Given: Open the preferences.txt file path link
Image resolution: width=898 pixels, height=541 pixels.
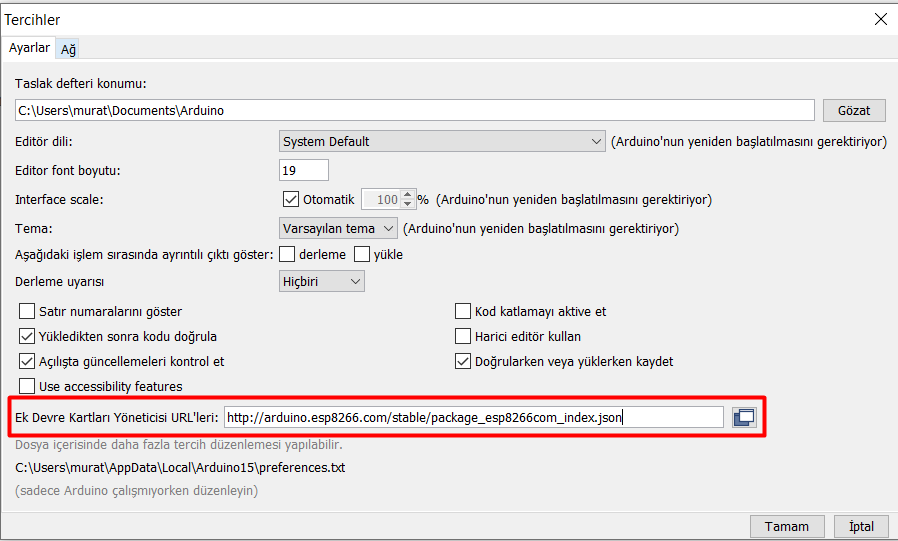Looking at the screenshot, I should 180,468.
